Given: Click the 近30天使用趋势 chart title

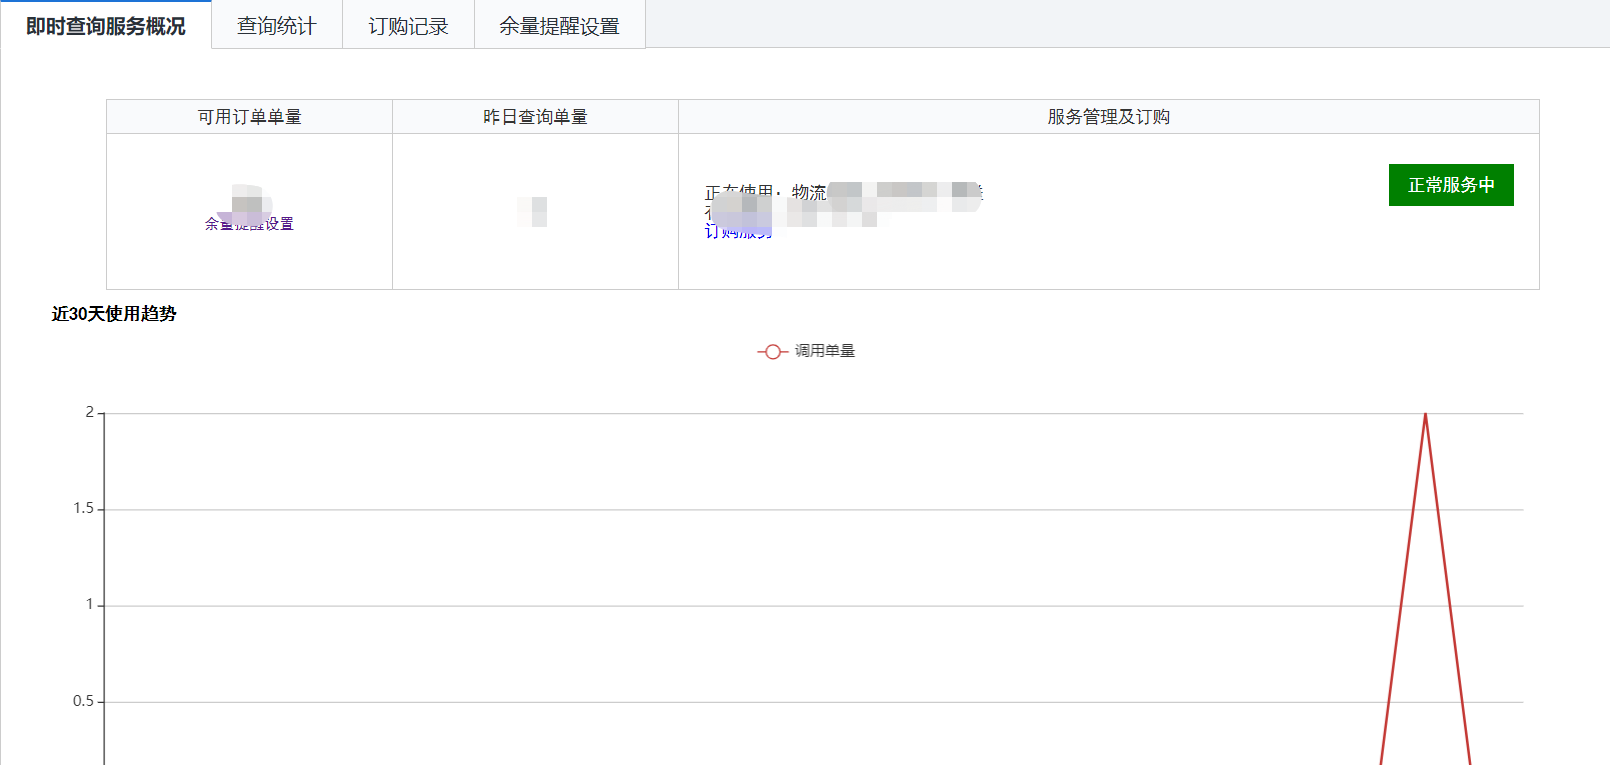Looking at the screenshot, I should coord(114,314).
